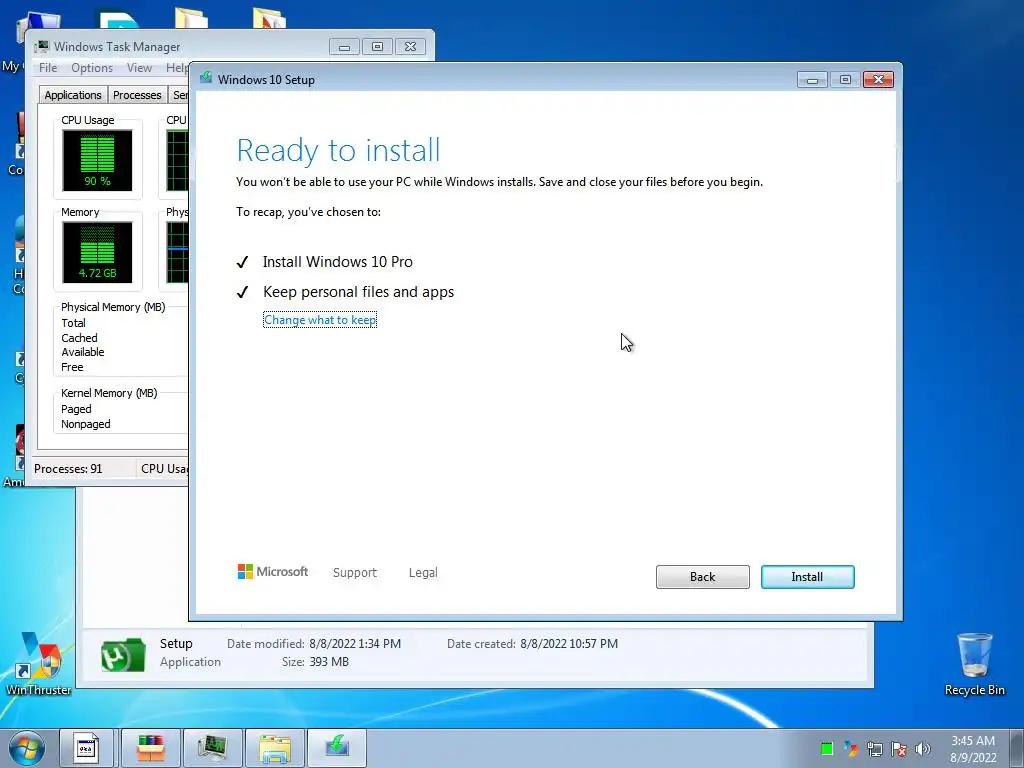Image resolution: width=1024 pixels, height=768 pixels.
Task: Open the Support link
Action: 355,573
